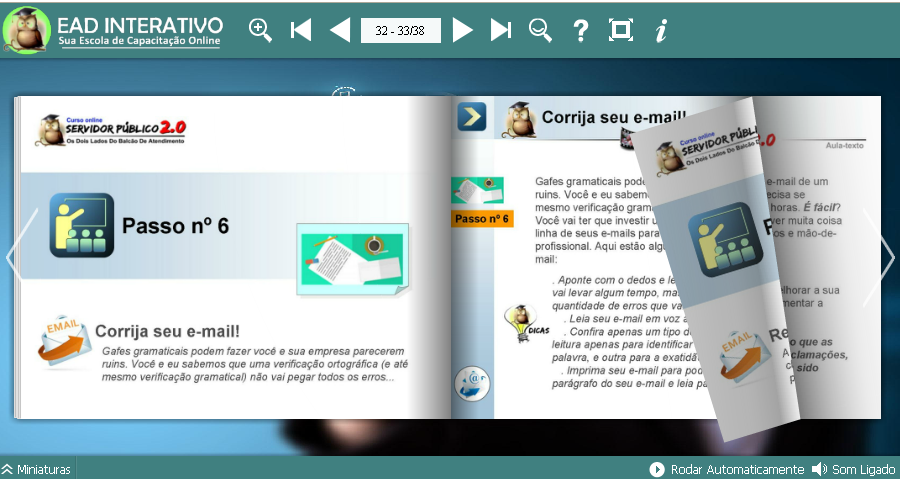Viewport: 900px width, 480px height.
Task: Go to the previous page arrow in toolbar
Action: 340,30
